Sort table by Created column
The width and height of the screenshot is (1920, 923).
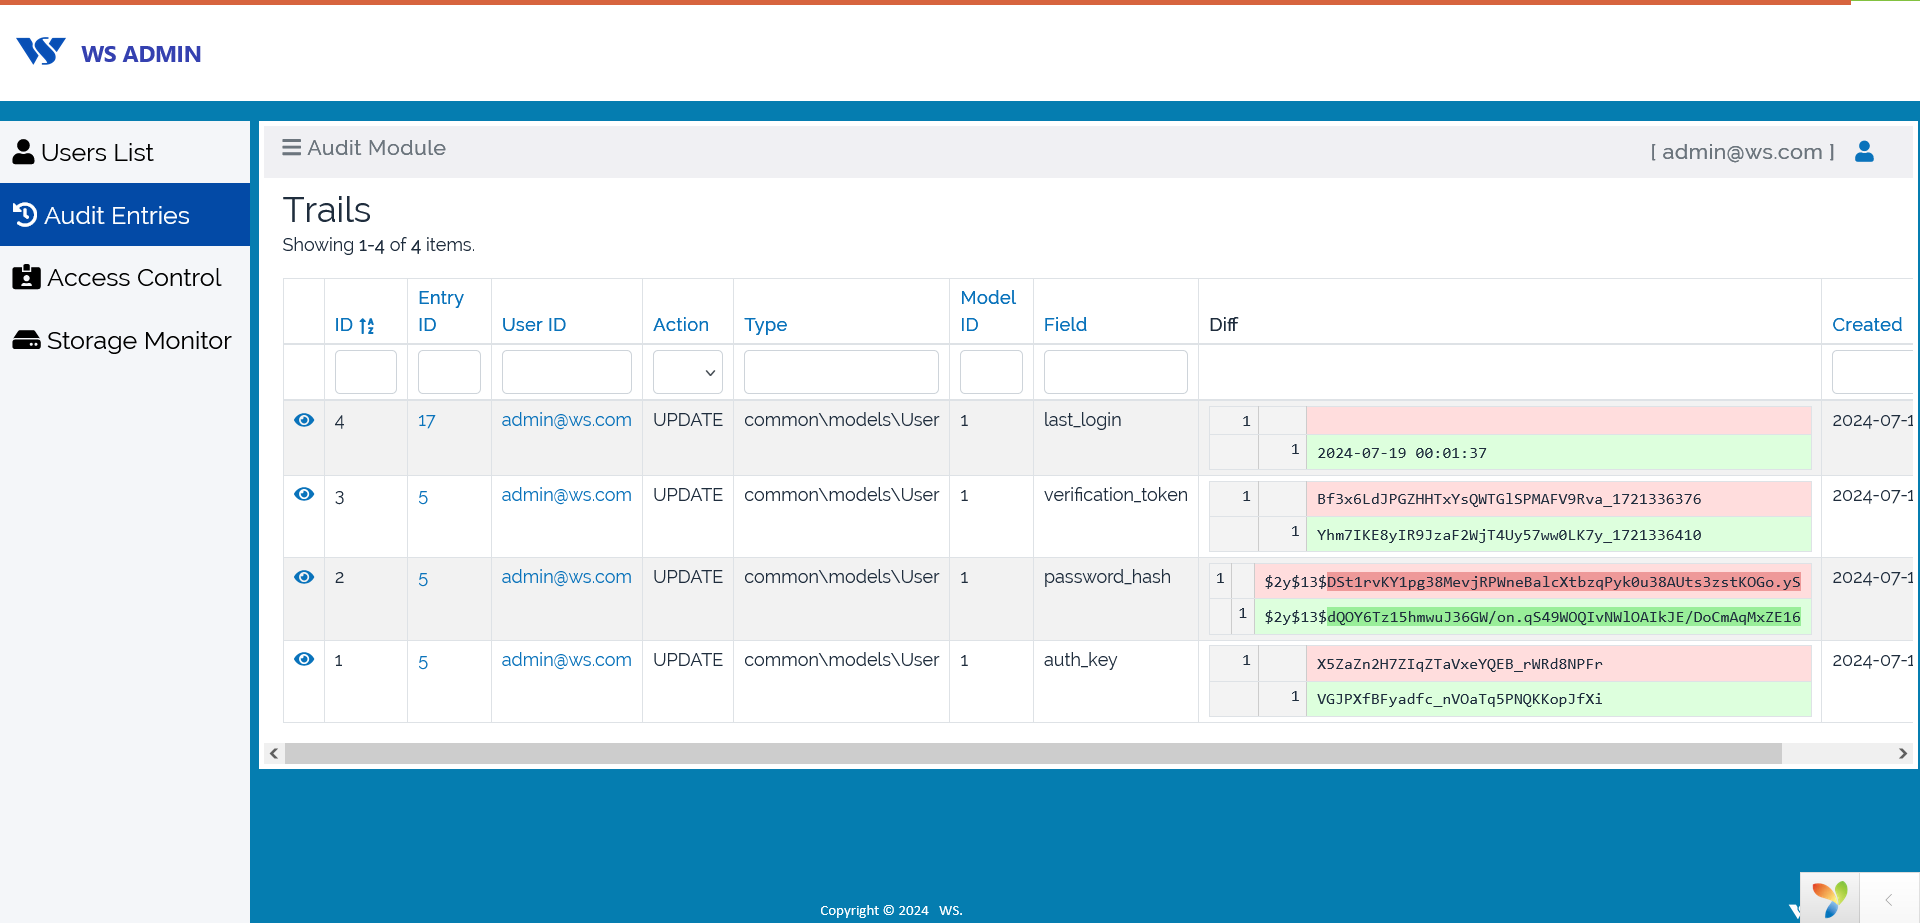pyautogui.click(x=1866, y=325)
